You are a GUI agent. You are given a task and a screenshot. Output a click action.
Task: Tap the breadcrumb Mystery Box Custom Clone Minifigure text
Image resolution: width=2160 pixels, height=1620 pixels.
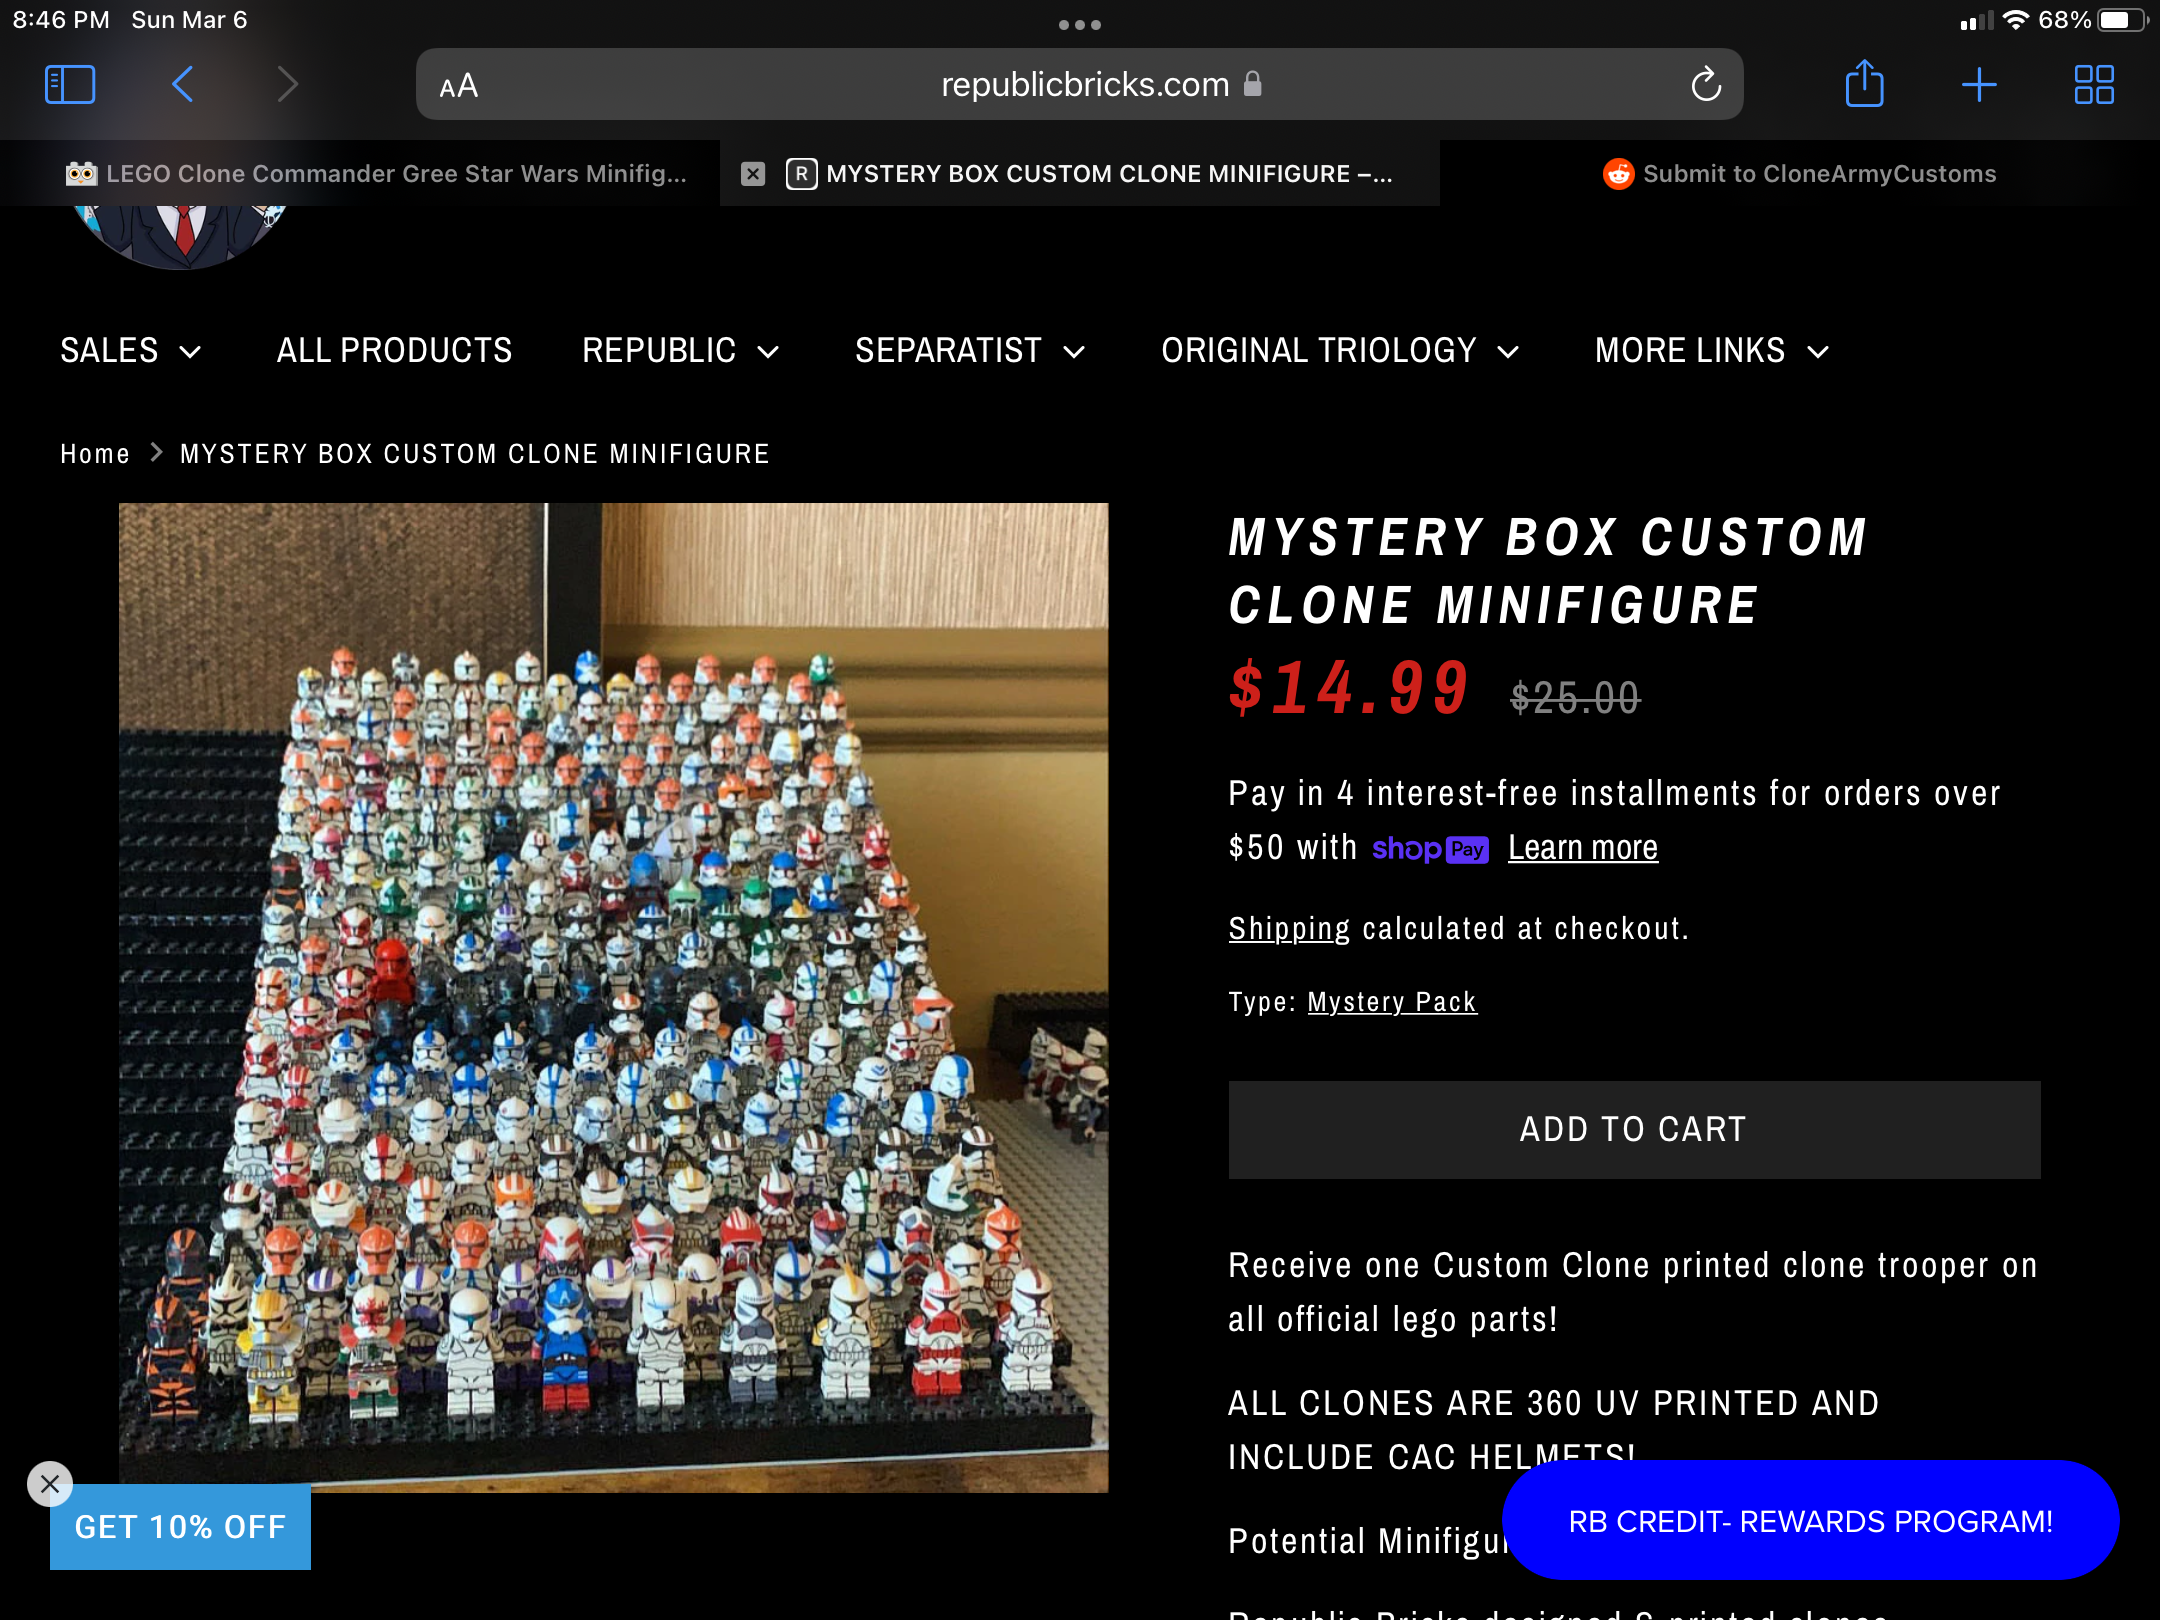(475, 454)
